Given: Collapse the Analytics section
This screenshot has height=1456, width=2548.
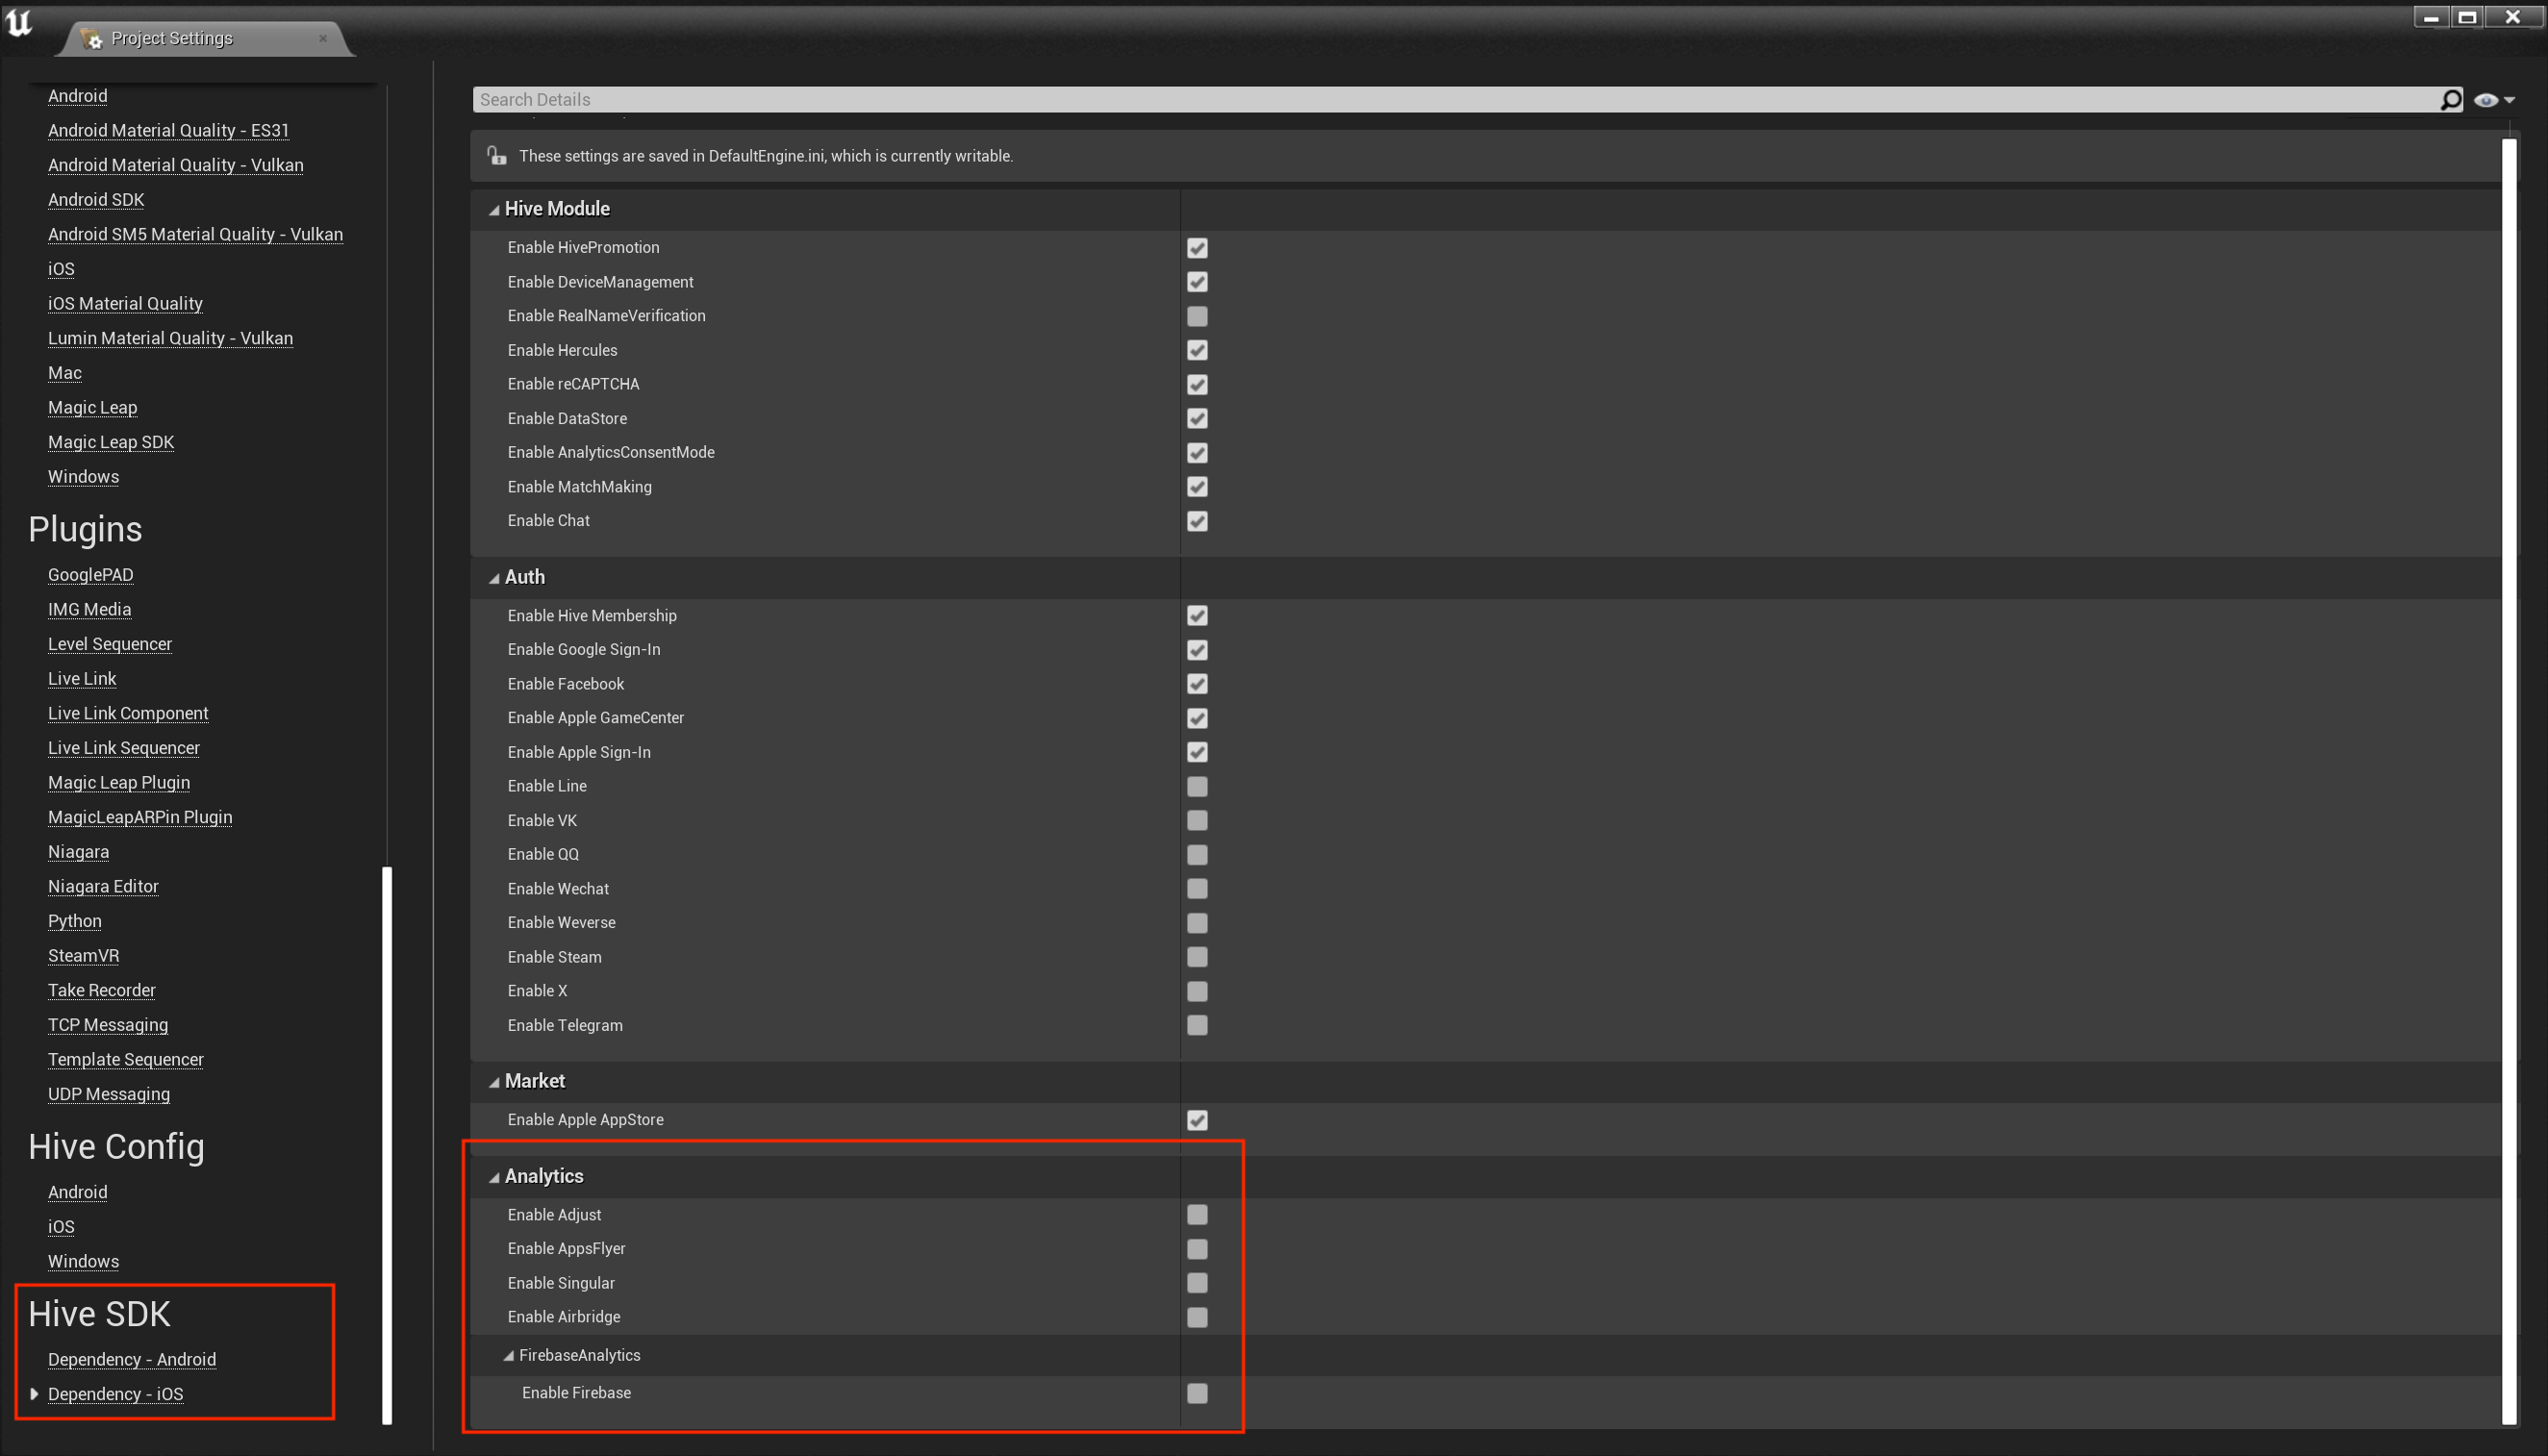Looking at the screenshot, I should [494, 1177].
